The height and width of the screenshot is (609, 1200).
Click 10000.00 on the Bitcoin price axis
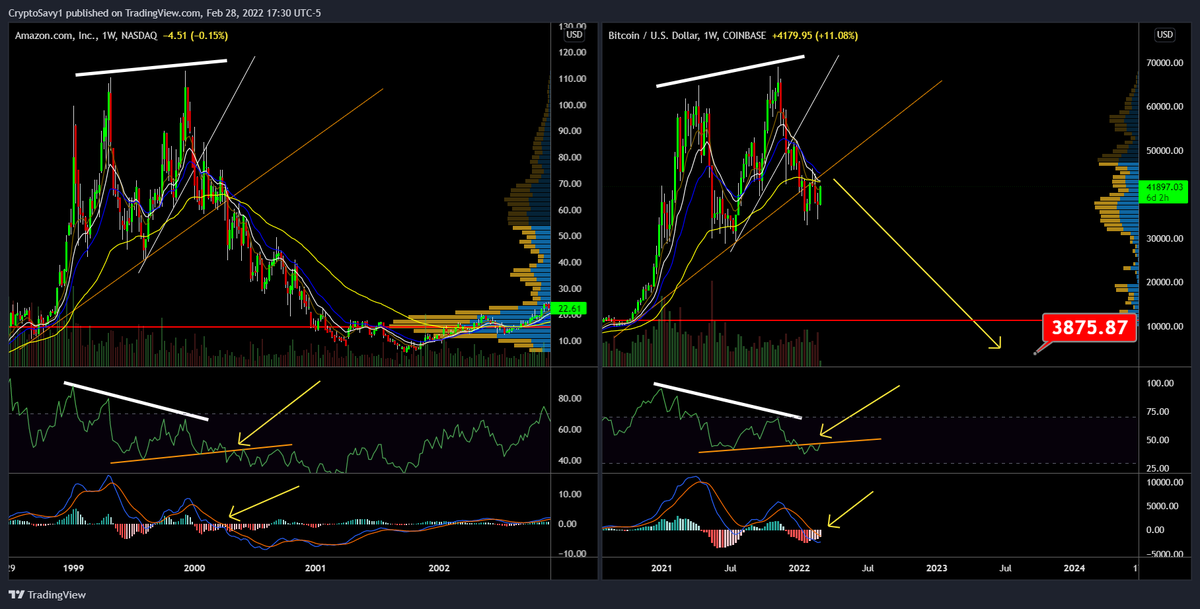(1165, 326)
